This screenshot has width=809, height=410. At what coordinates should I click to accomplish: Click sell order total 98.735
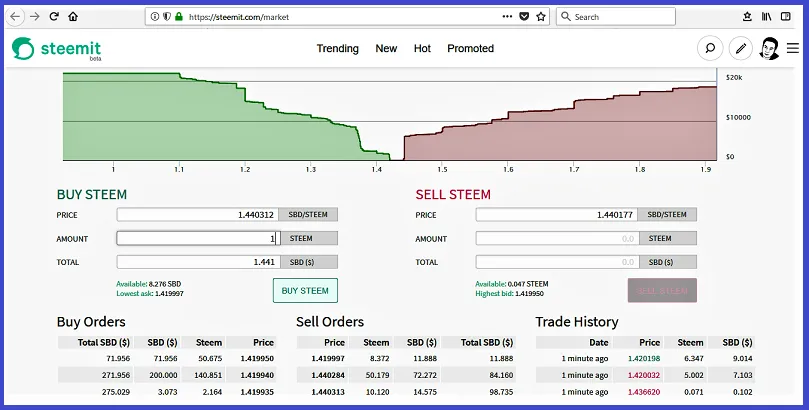(501, 392)
